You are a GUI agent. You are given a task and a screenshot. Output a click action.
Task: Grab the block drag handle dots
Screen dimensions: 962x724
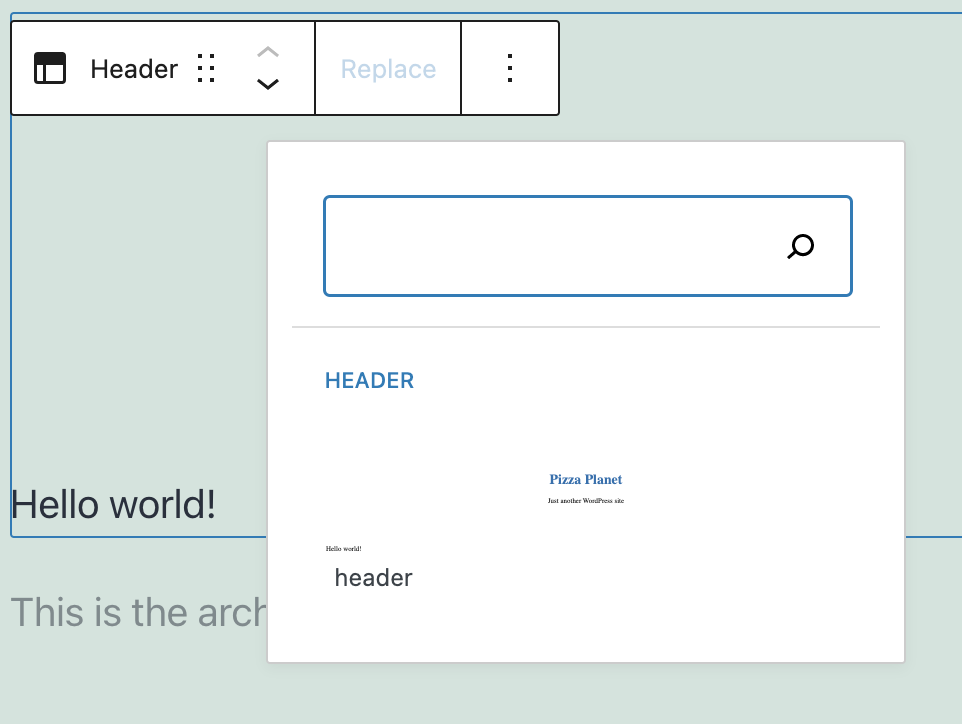click(206, 69)
